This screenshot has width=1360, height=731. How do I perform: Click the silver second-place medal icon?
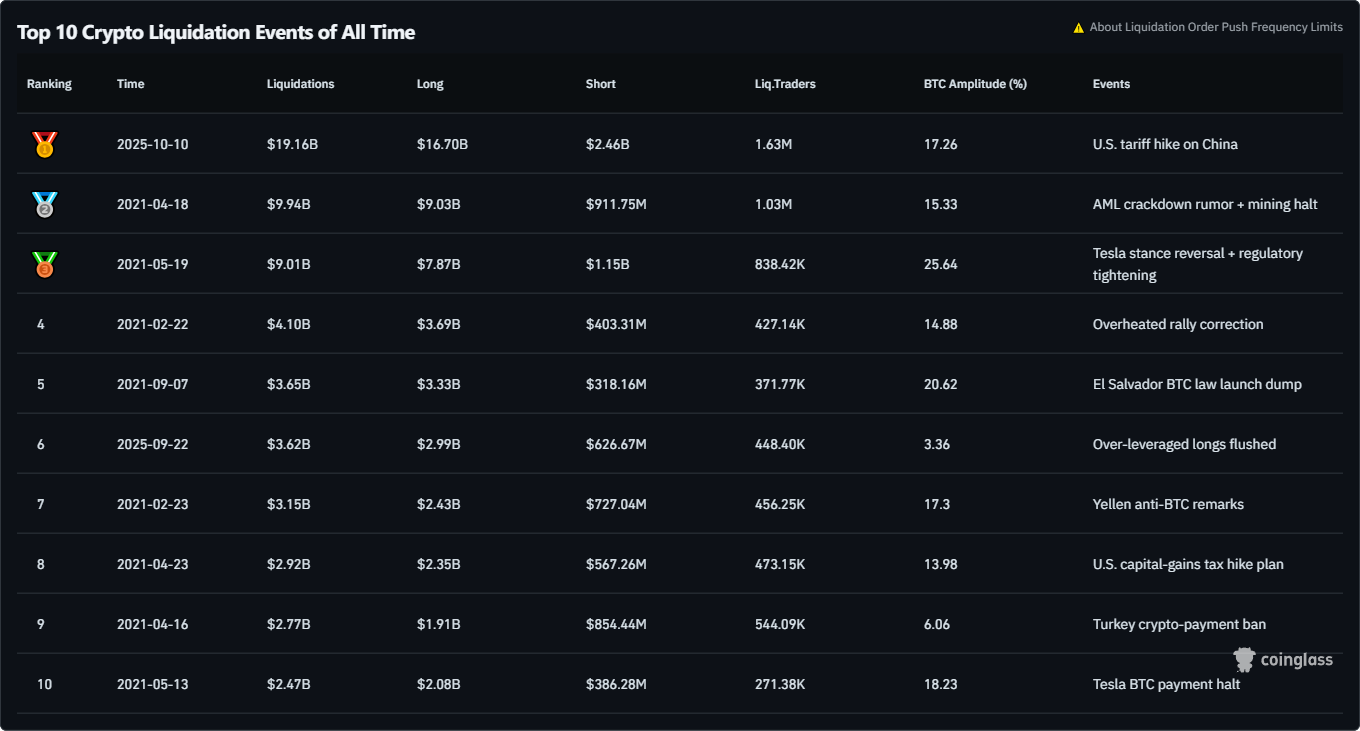(44, 205)
